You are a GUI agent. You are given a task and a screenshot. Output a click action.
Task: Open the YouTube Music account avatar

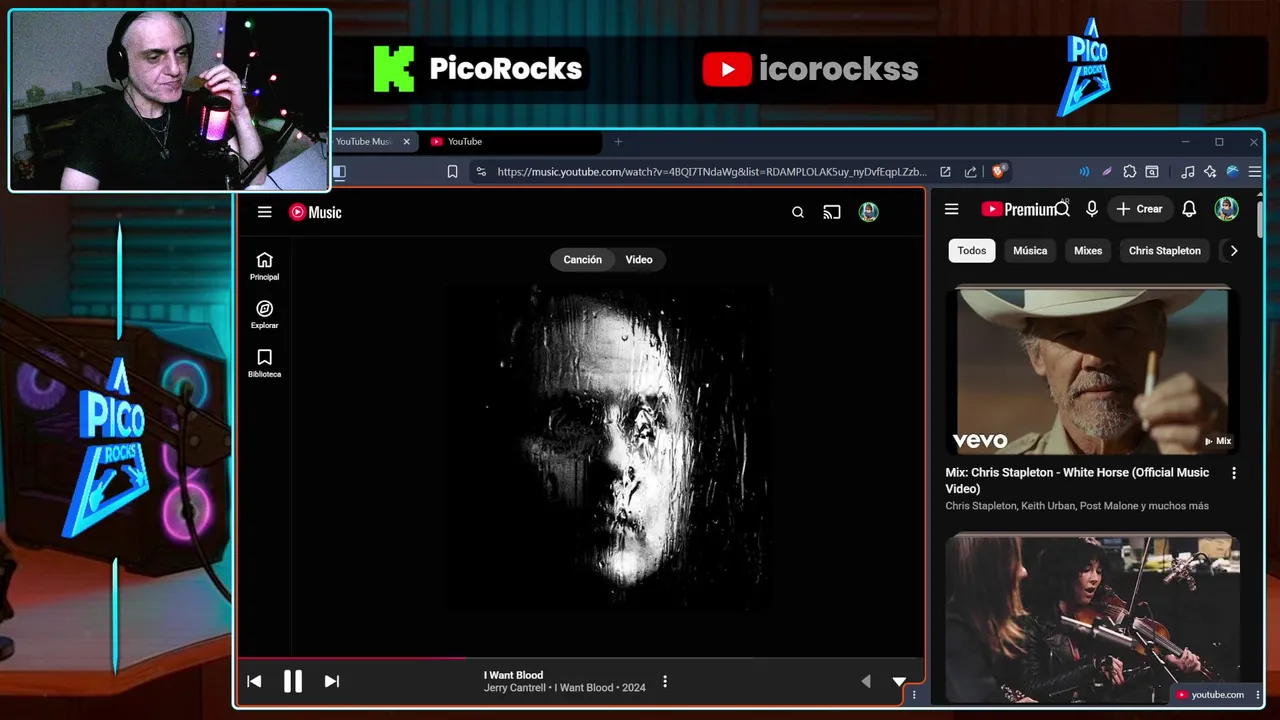pos(869,212)
